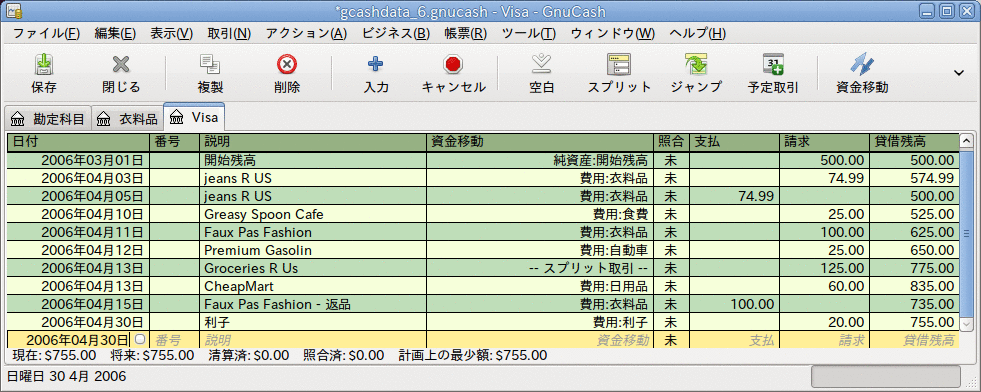Open the 帳票(R) menu
This screenshot has width=981, height=392.
click(x=465, y=33)
